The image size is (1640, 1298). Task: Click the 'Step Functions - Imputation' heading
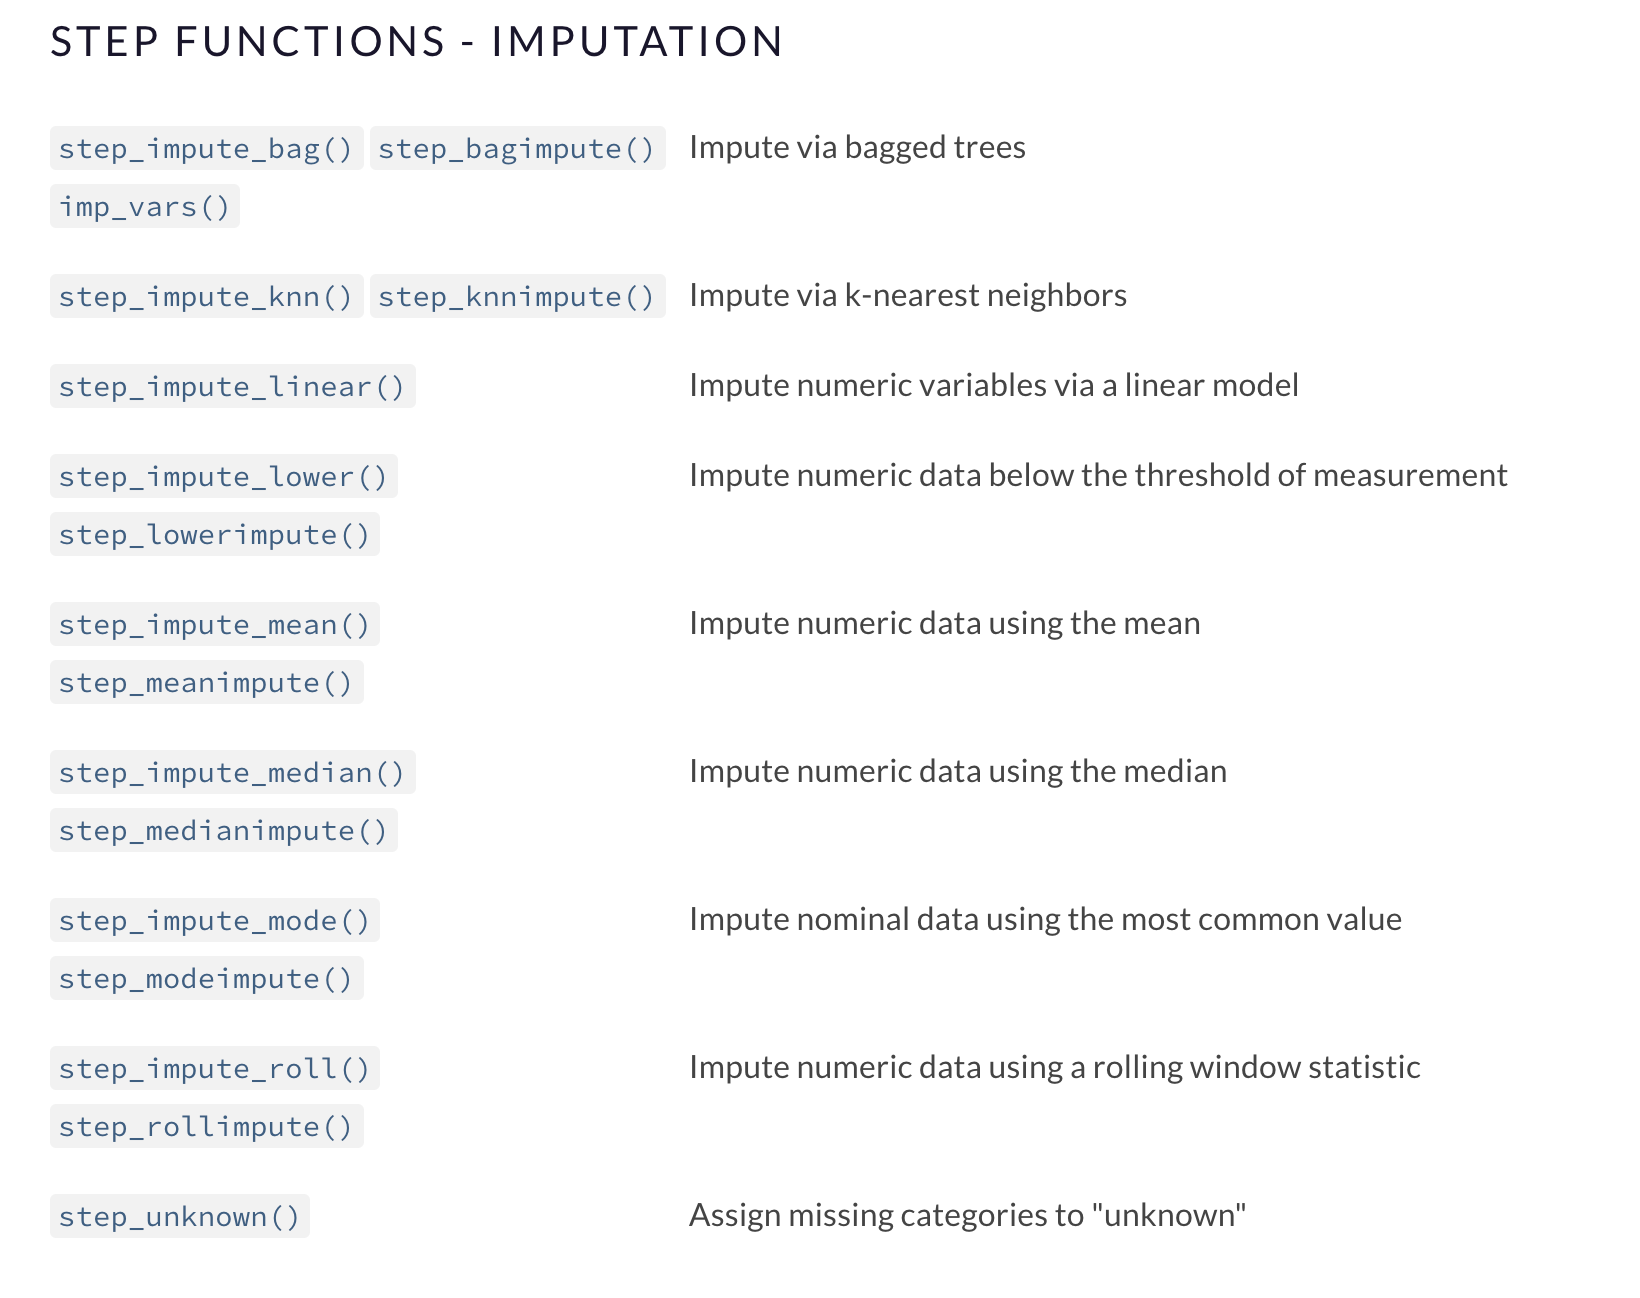(x=417, y=42)
